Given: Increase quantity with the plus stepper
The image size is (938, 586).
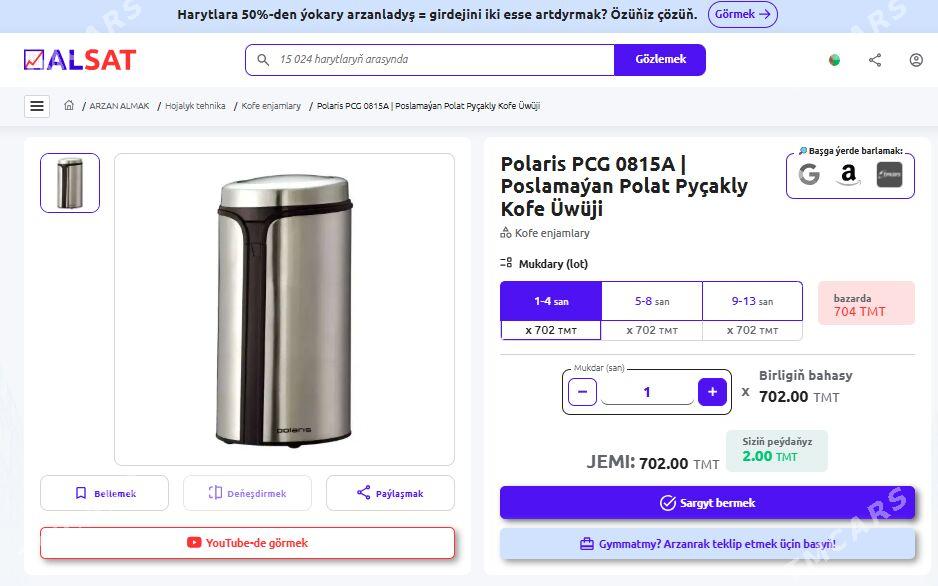Looking at the screenshot, I should pyautogui.click(x=712, y=392).
